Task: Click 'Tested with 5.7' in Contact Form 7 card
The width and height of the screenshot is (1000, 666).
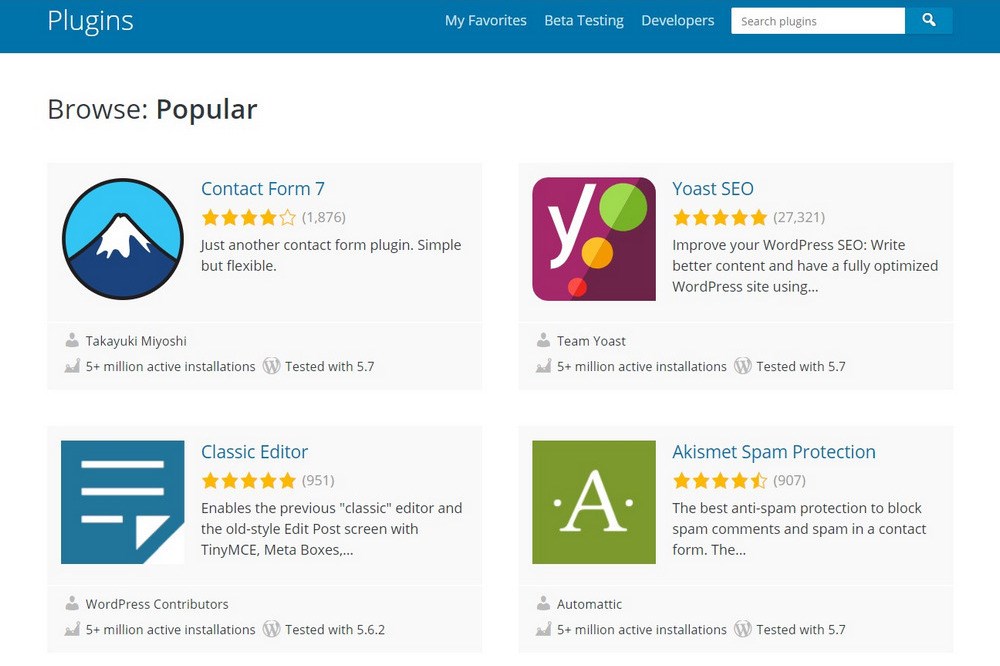Action: click(330, 367)
